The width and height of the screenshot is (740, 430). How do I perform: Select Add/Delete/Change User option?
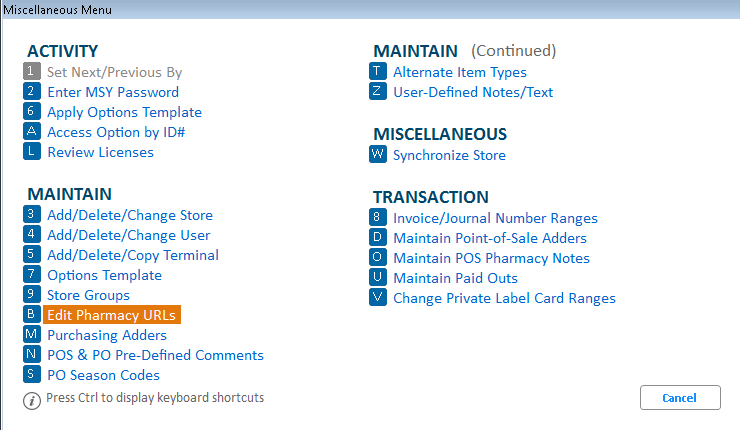click(x=128, y=235)
